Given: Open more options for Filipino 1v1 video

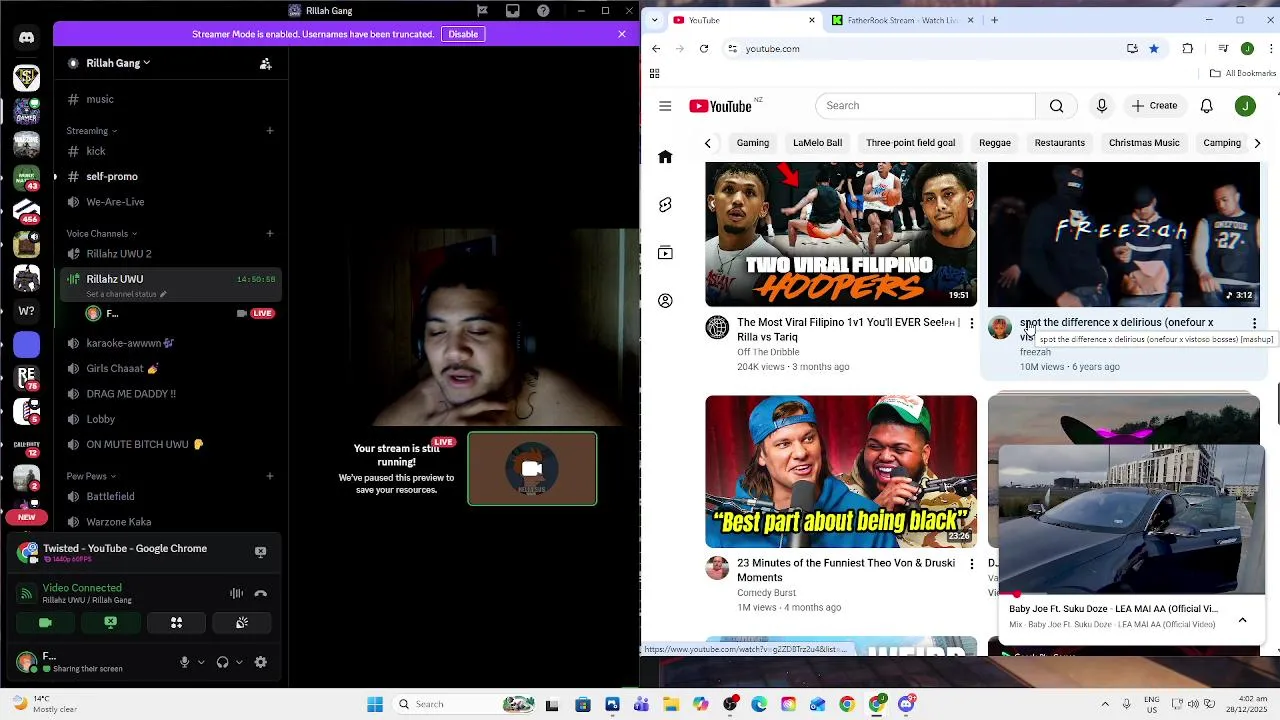Looking at the screenshot, I should coord(971,324).
